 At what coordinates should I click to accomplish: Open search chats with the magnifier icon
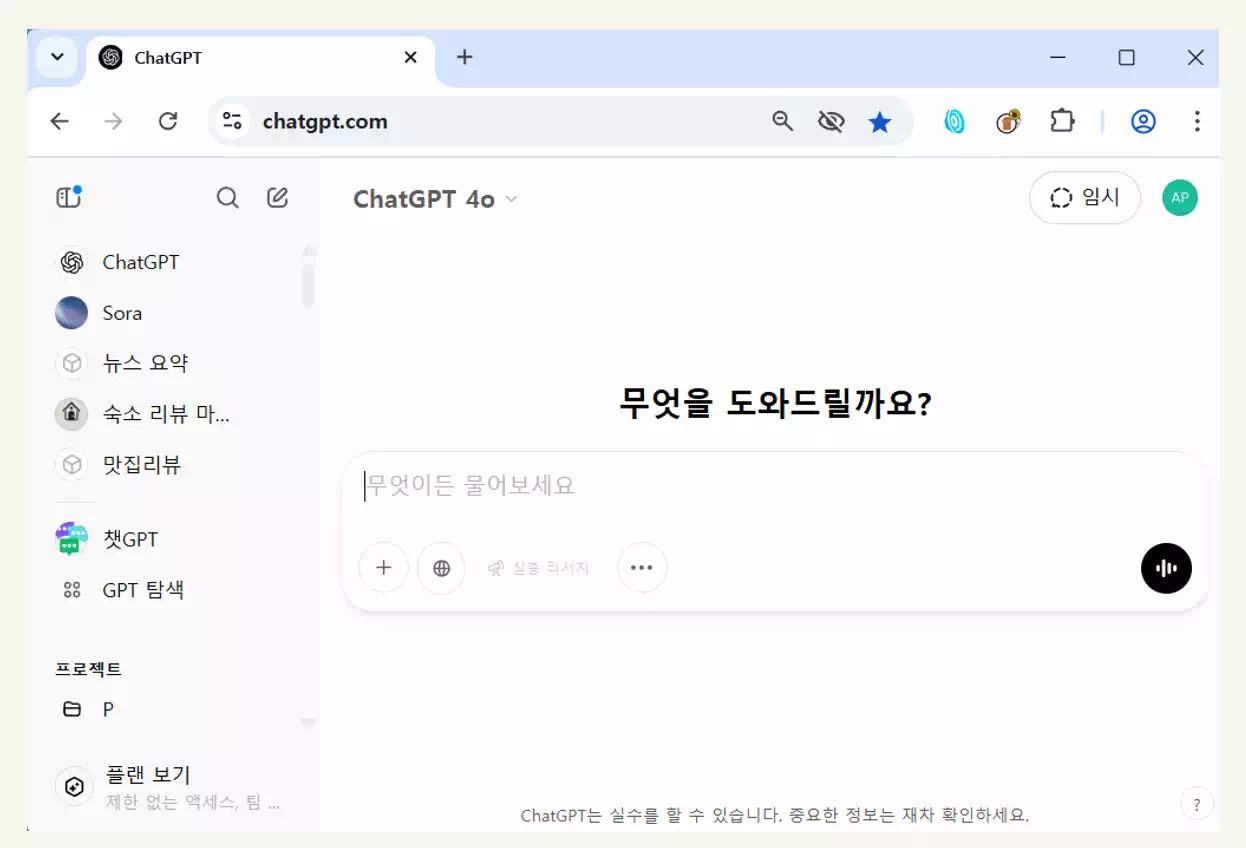point(227,197)
